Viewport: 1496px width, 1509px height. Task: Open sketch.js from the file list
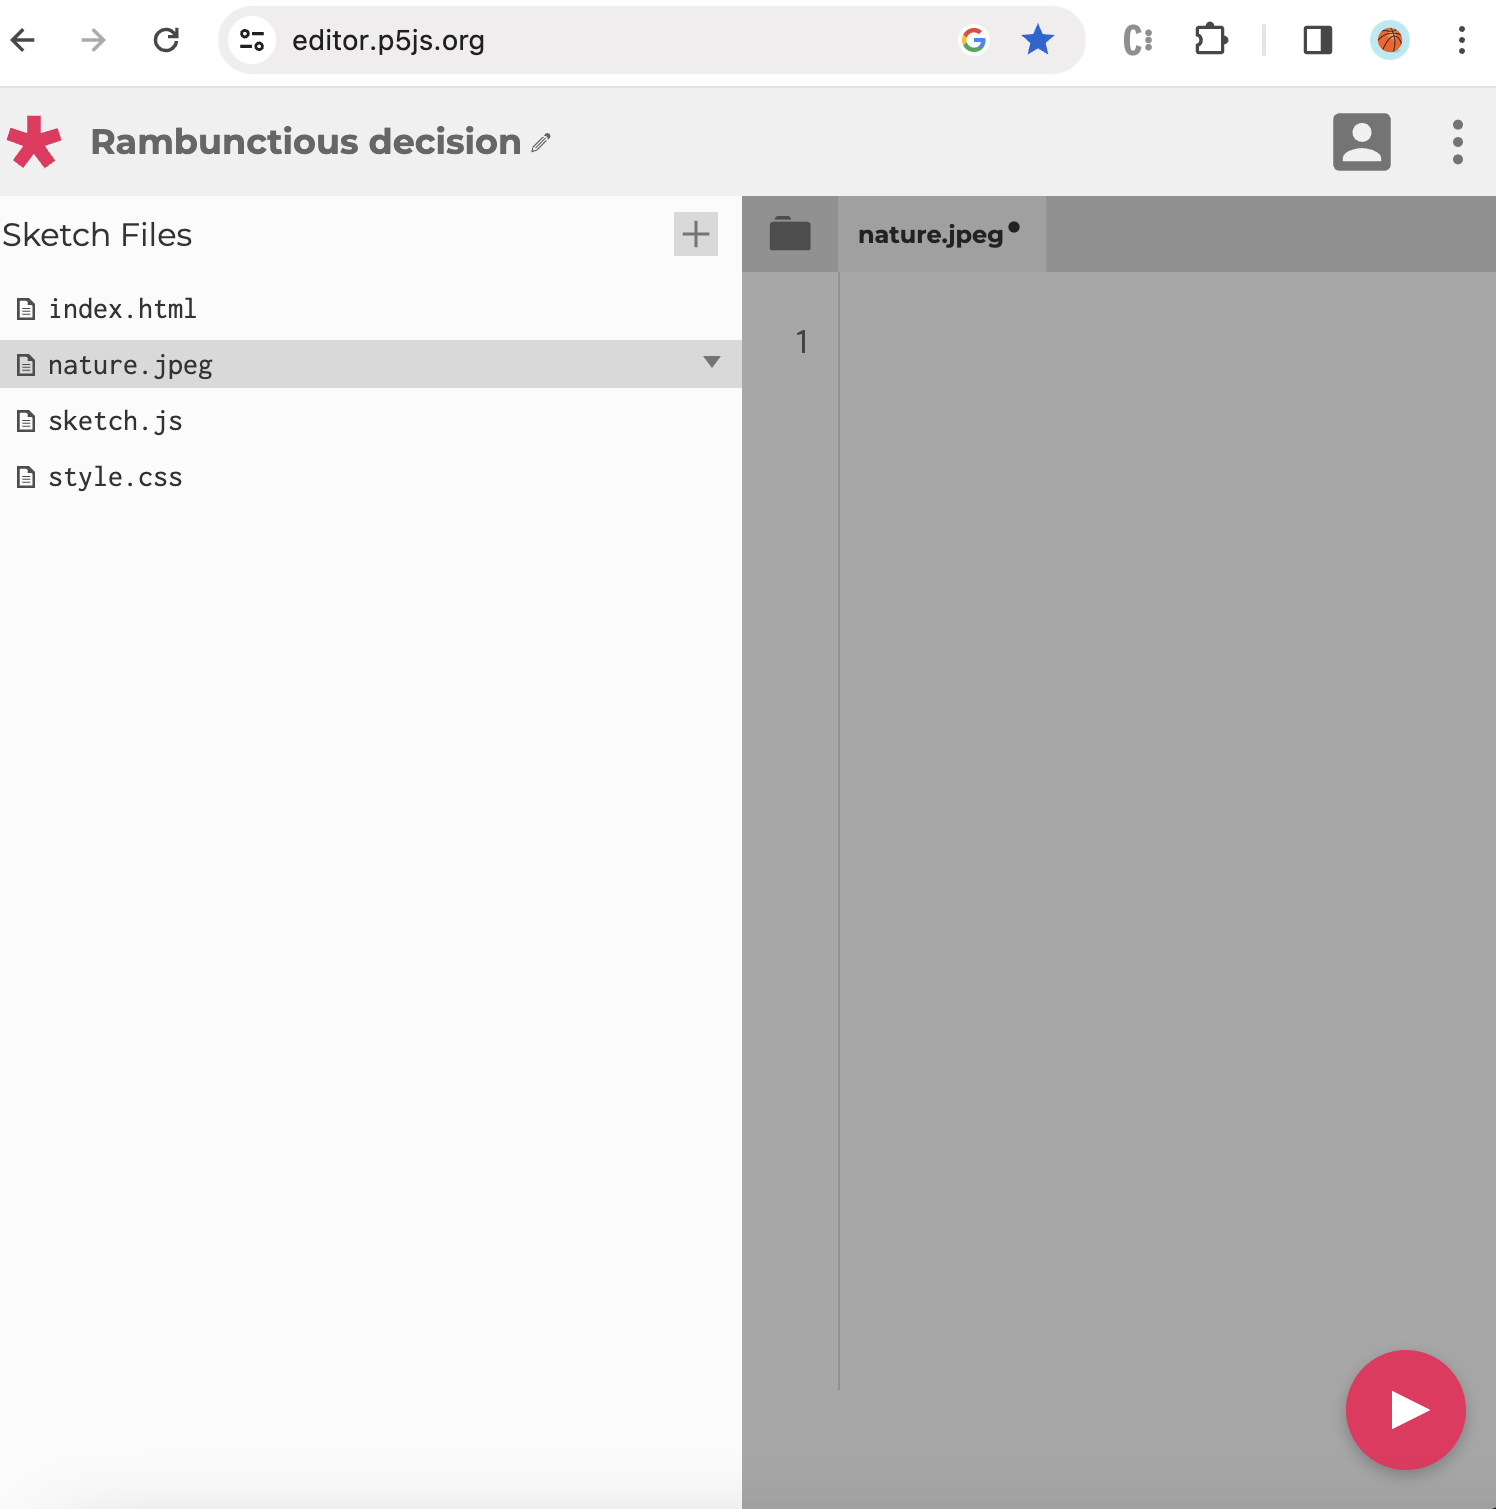point(115,421)
